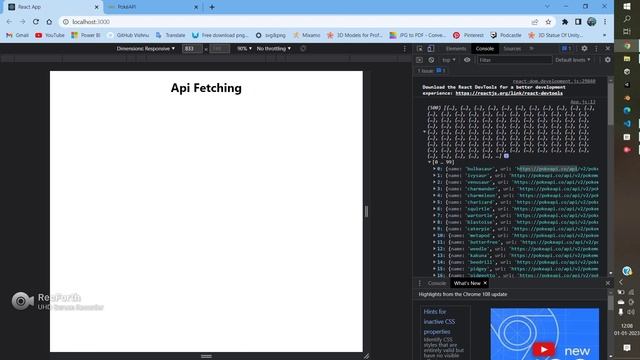Follow the reactjs.org react-devtools link
The width and height of the screenshot is (640, 360).
(x=509, y=93)
